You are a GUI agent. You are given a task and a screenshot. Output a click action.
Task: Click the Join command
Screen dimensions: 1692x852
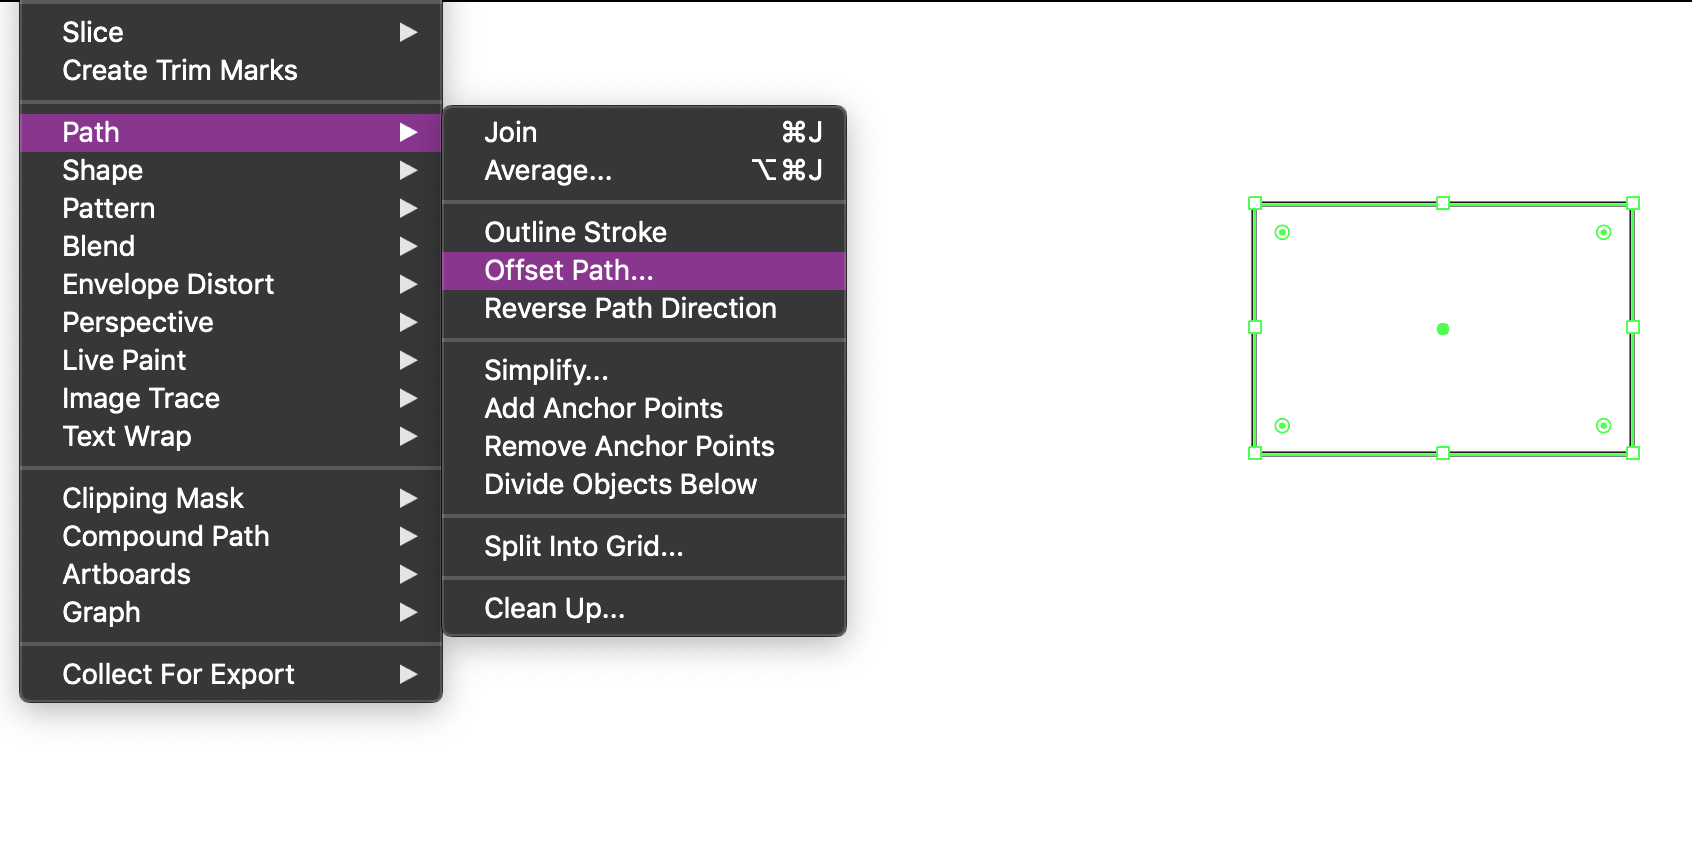click(644, 133)
